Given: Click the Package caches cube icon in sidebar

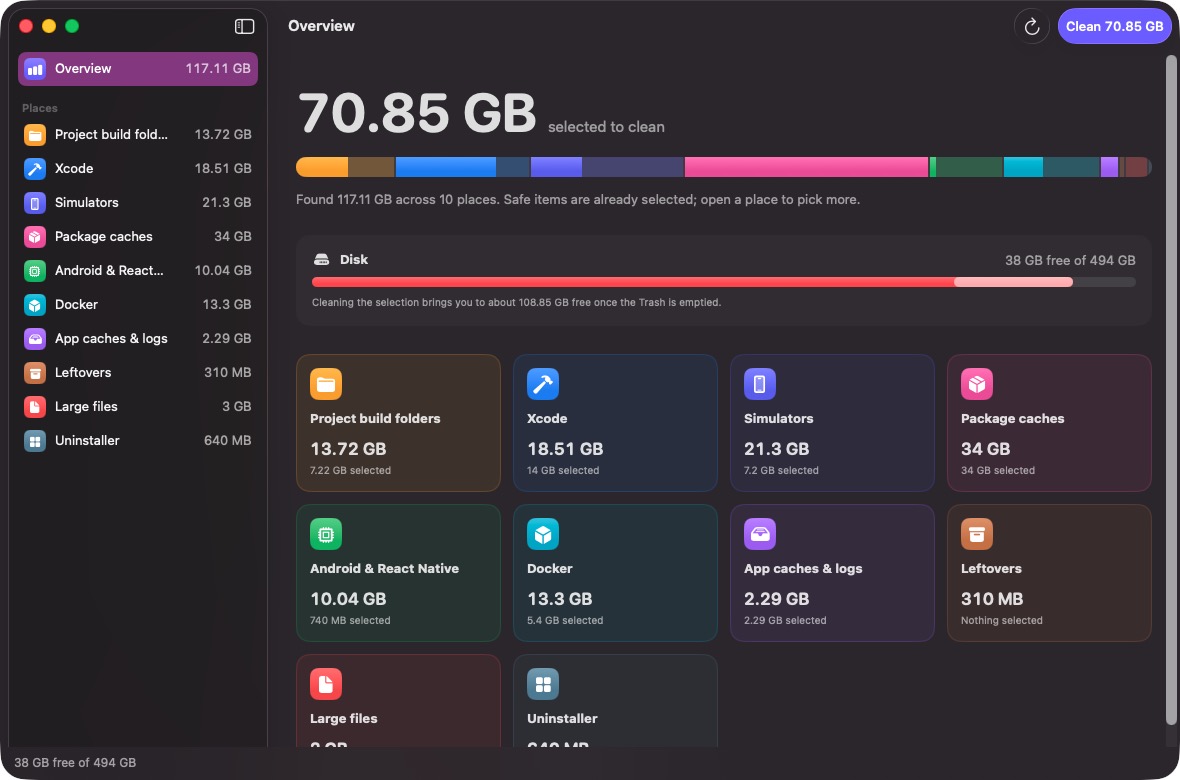Looking at the screenshot, I should coord(35,236).
